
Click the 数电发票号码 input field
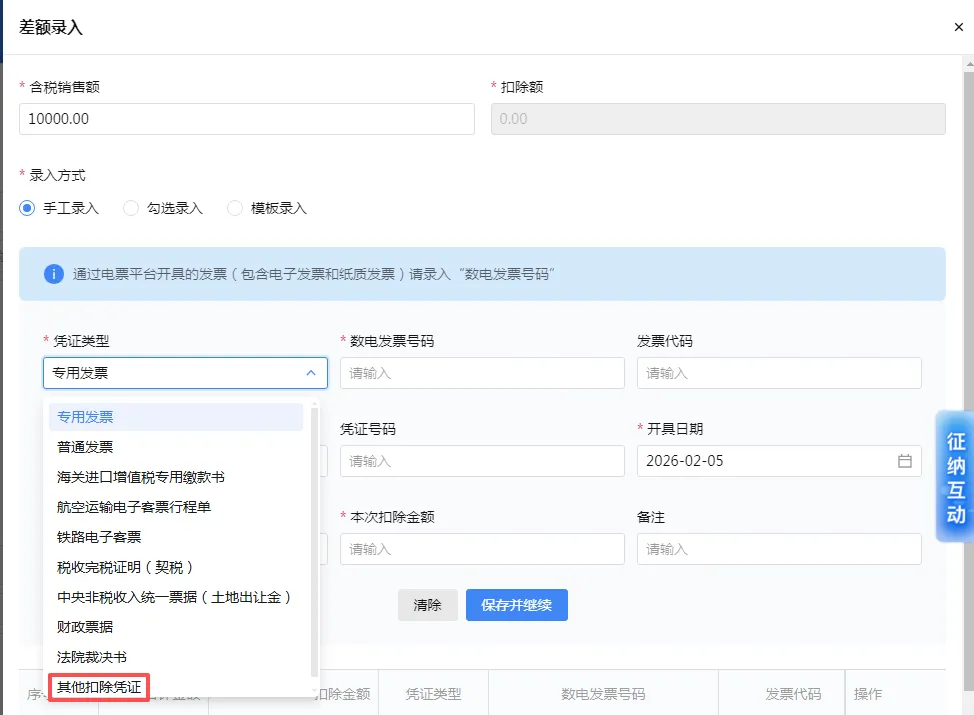click(482, 373)
